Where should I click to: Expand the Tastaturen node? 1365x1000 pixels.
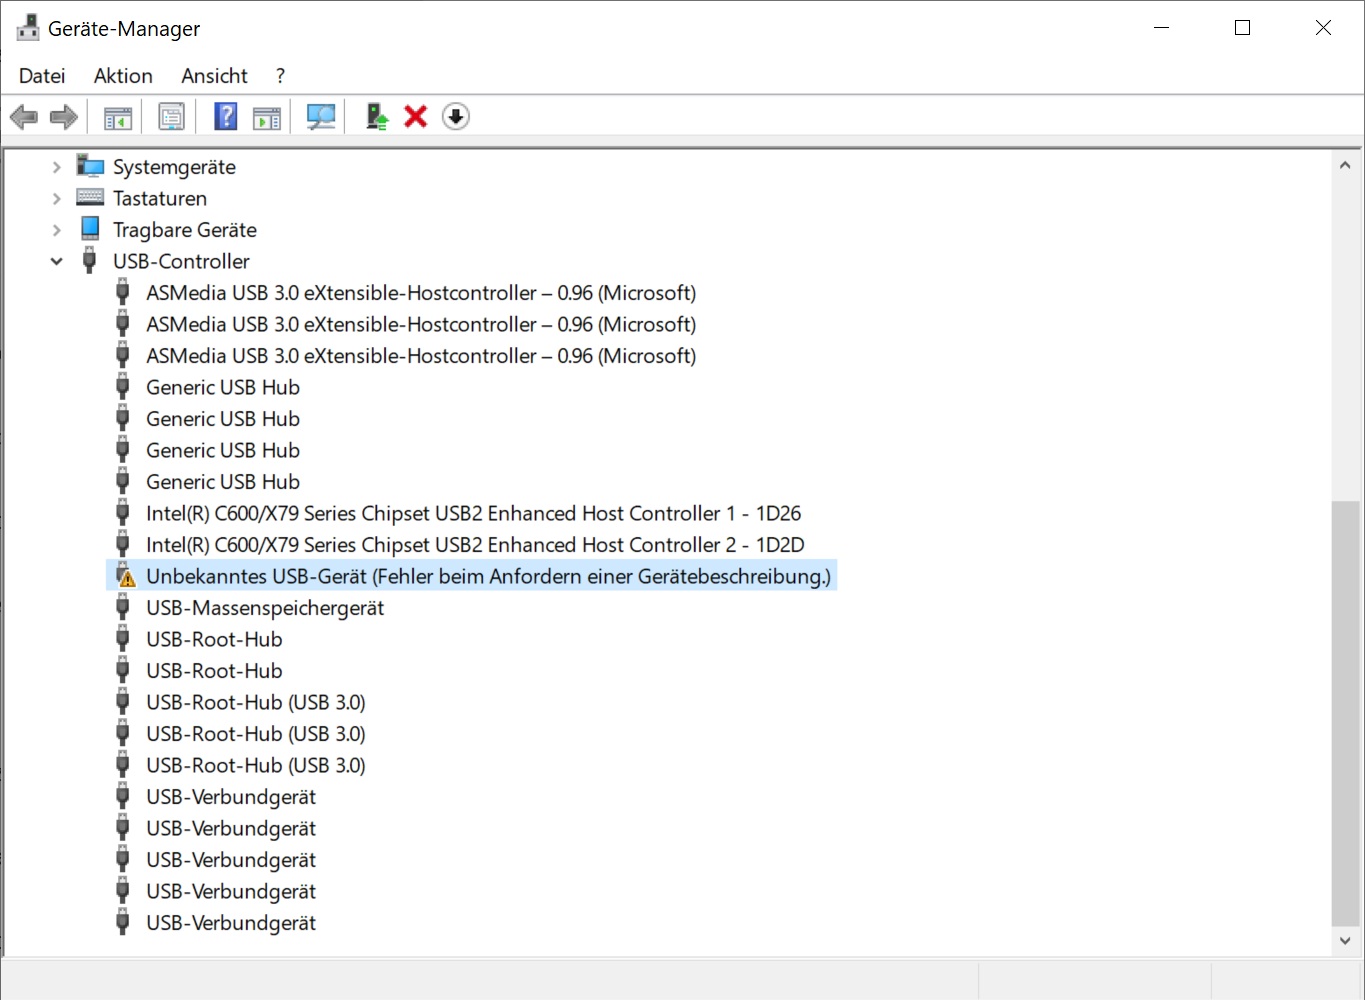pos(57,198)
